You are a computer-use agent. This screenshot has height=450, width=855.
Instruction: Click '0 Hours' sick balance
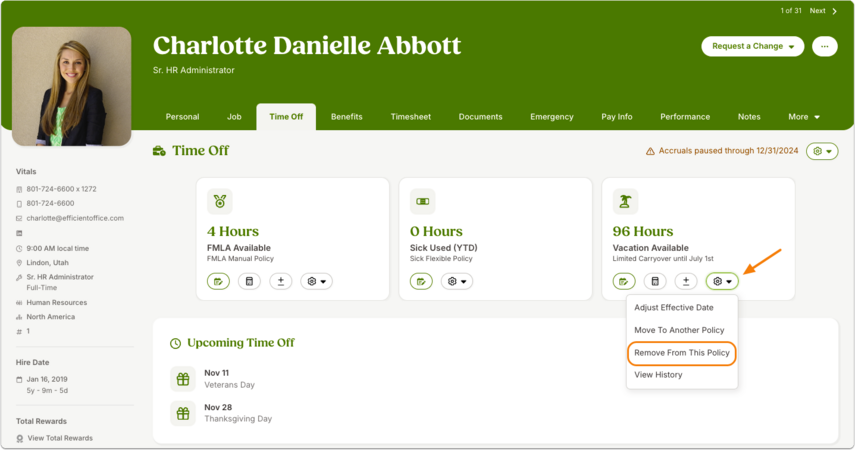click(436, 232)
